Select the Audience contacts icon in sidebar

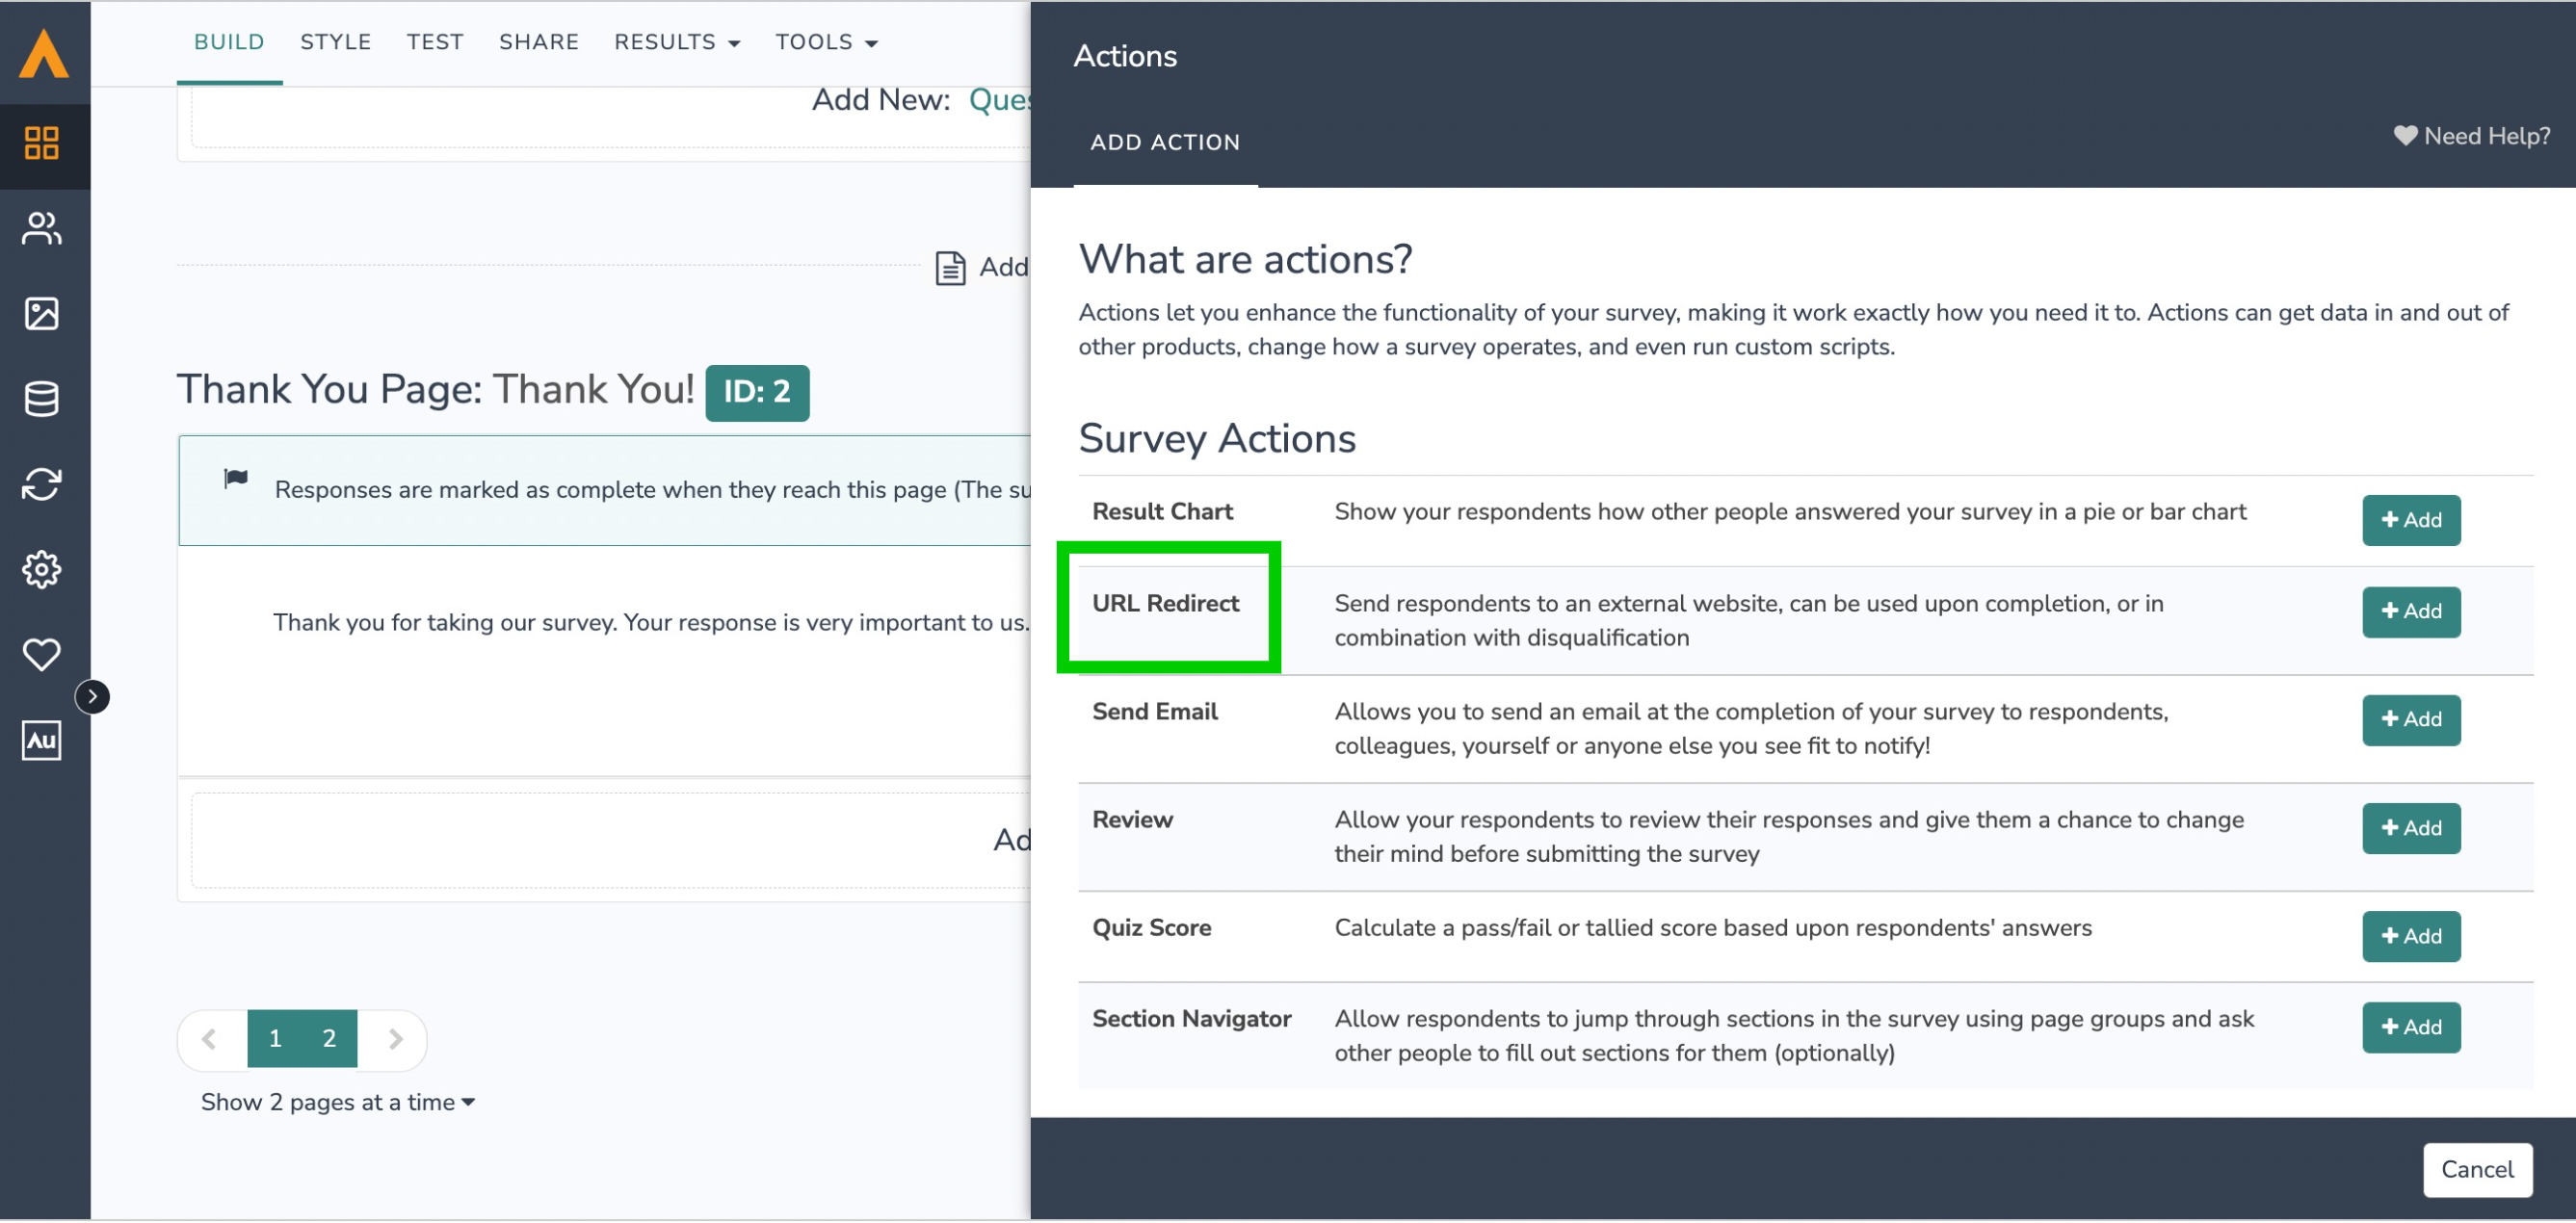(43, 228)
